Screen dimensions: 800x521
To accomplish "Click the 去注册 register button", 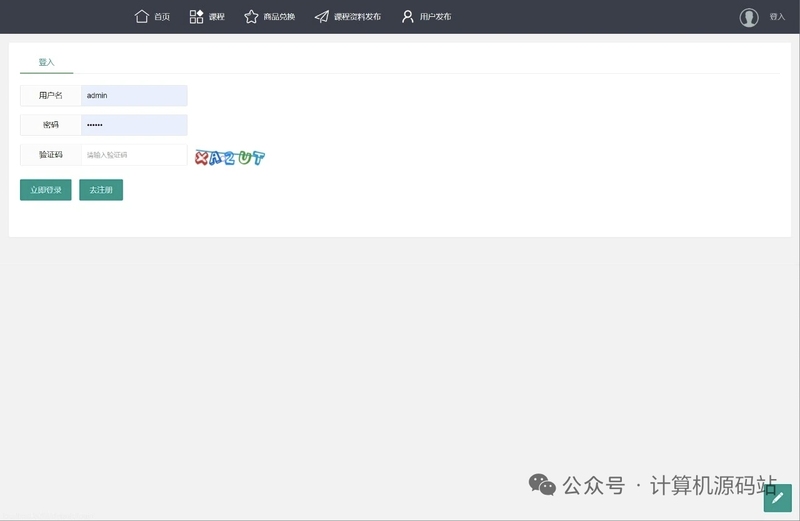I will [x=101, y=190].
